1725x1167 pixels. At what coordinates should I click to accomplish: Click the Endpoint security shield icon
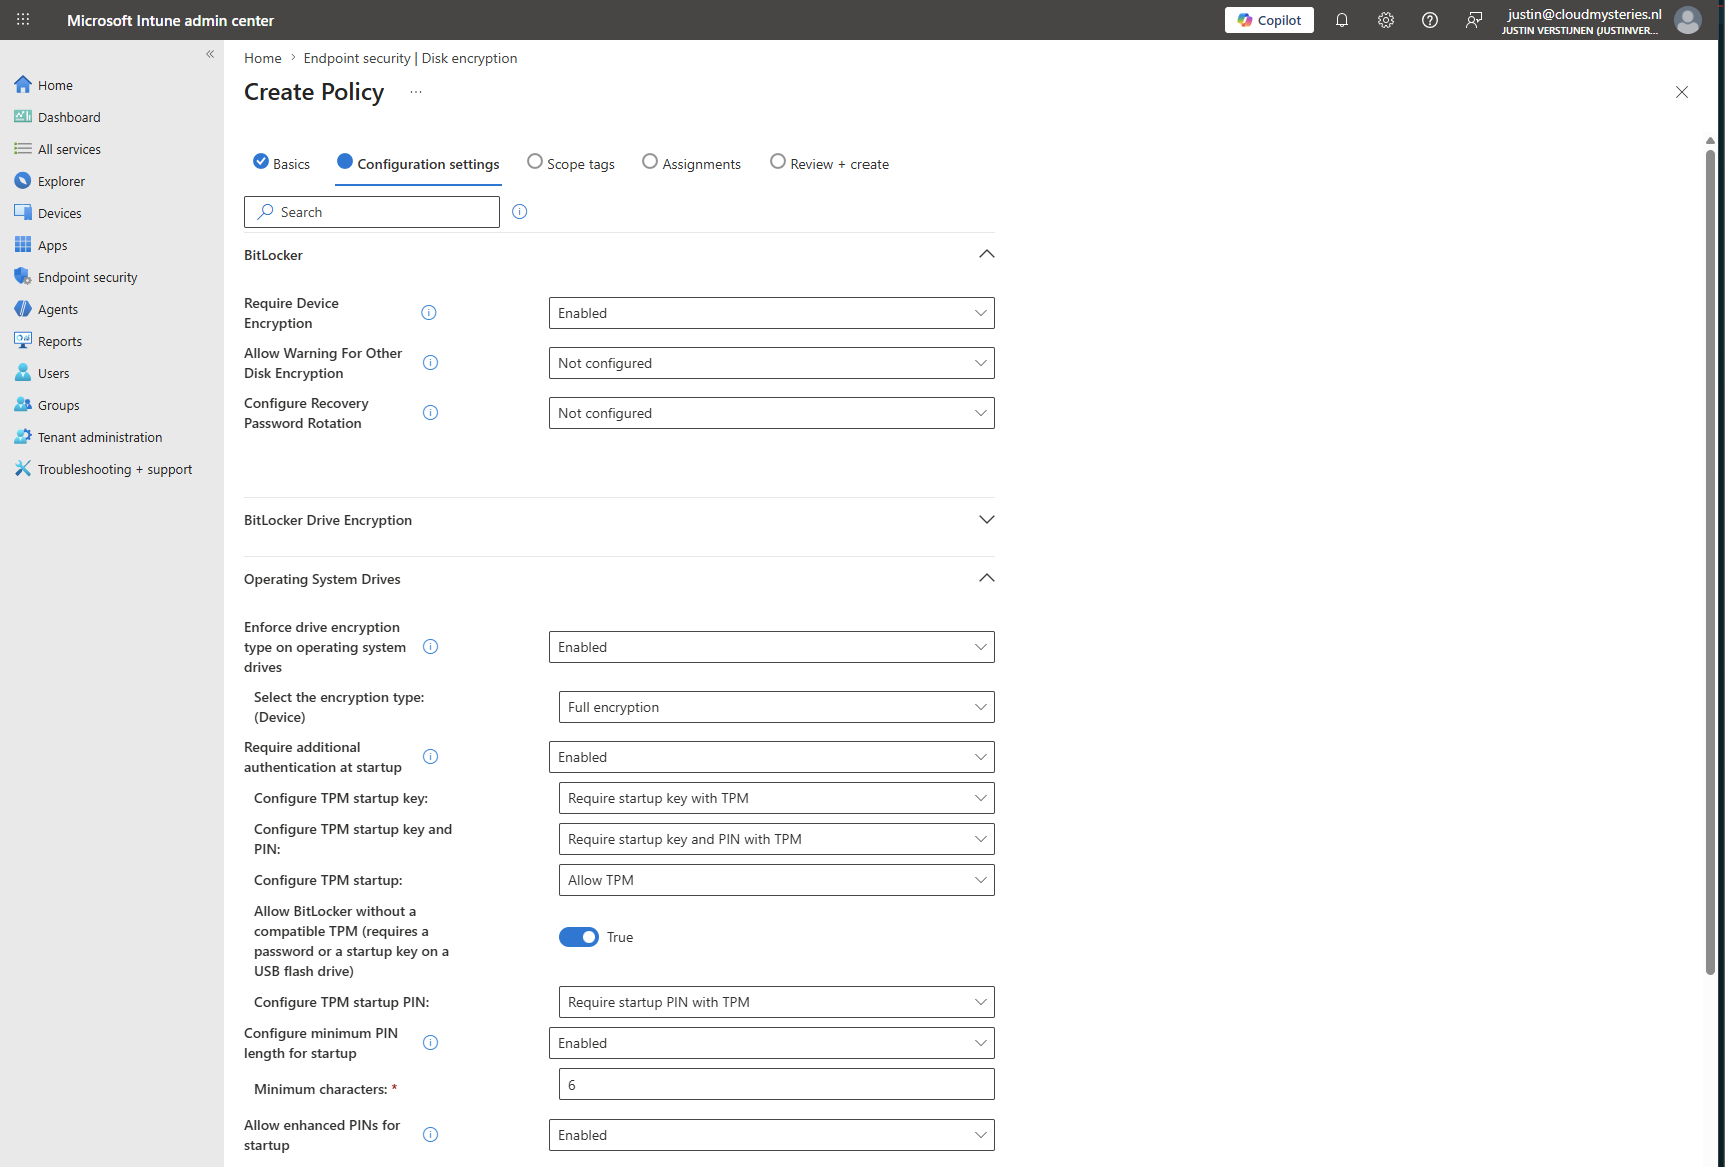(23, 277)
